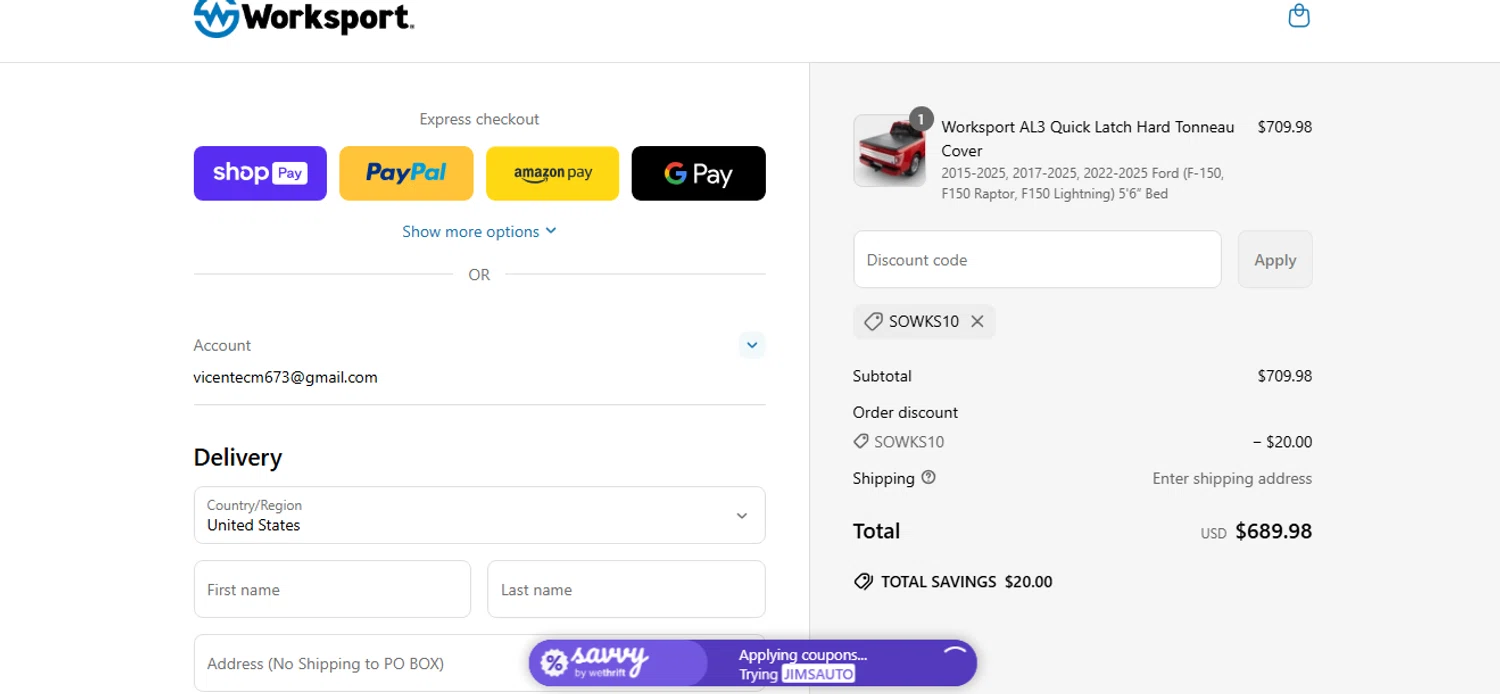Click the Trying JIMSAUTO coupon text

pyautogui.click(x=797, y=674)
